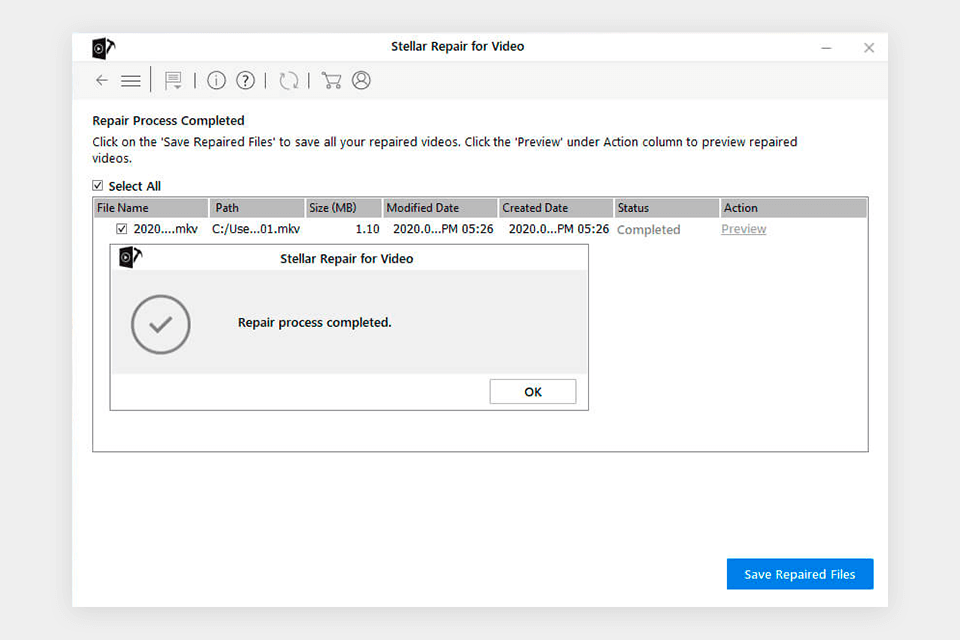Click the completion checkmark circle icon
960x640 pixels.
(160, 324)
